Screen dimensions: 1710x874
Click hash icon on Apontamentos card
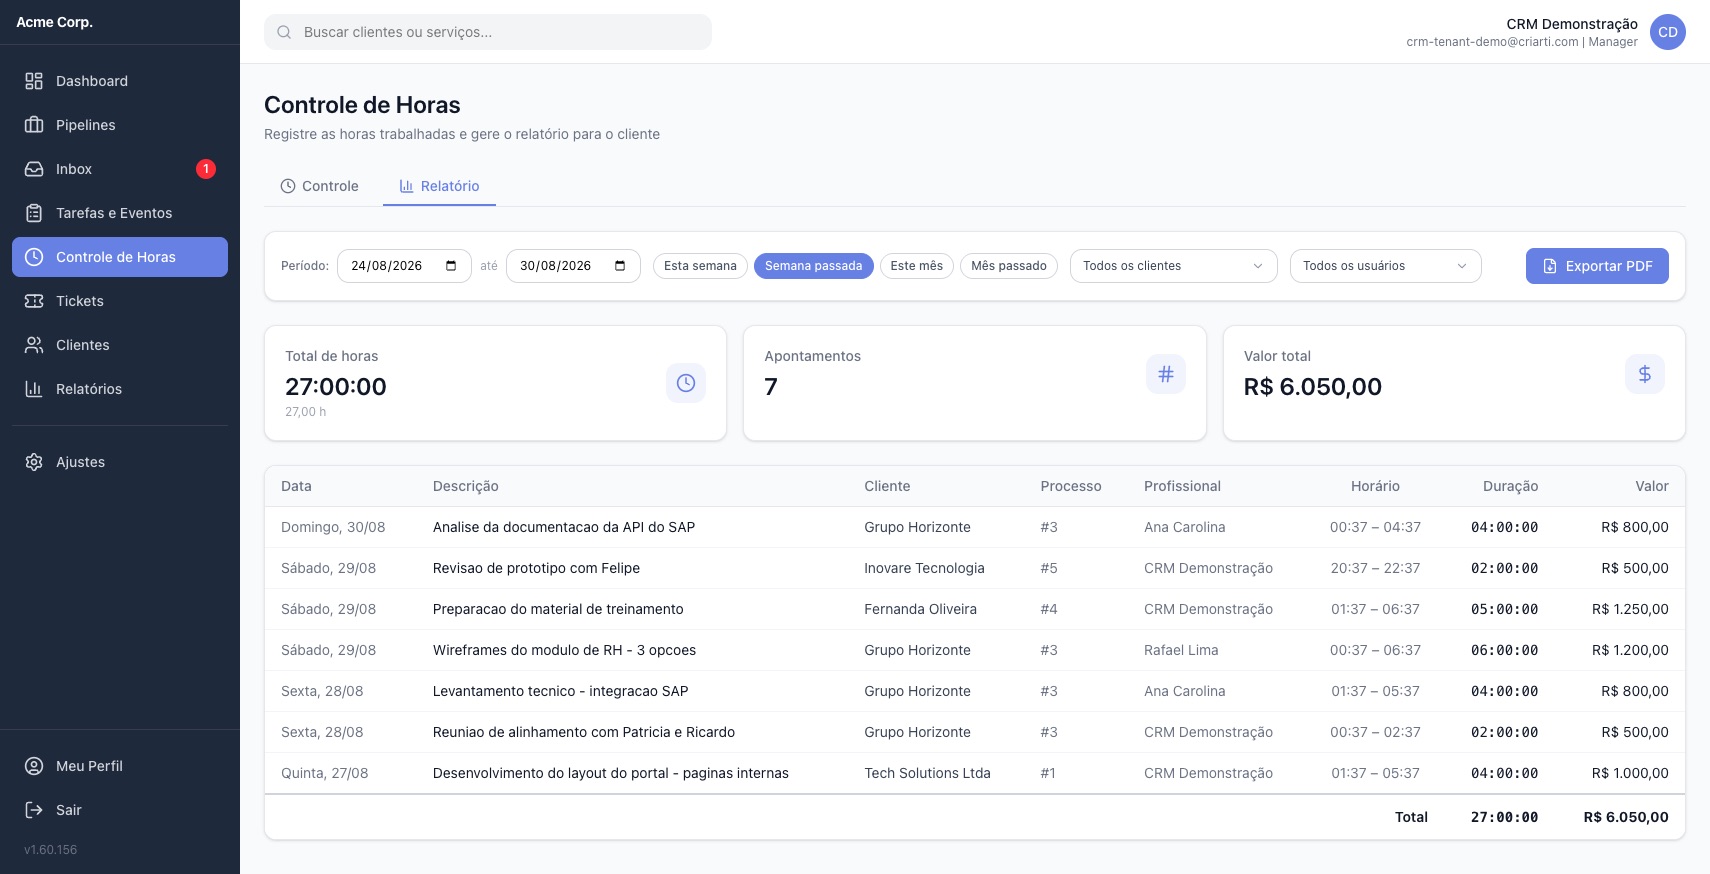tap(1166, 374)
